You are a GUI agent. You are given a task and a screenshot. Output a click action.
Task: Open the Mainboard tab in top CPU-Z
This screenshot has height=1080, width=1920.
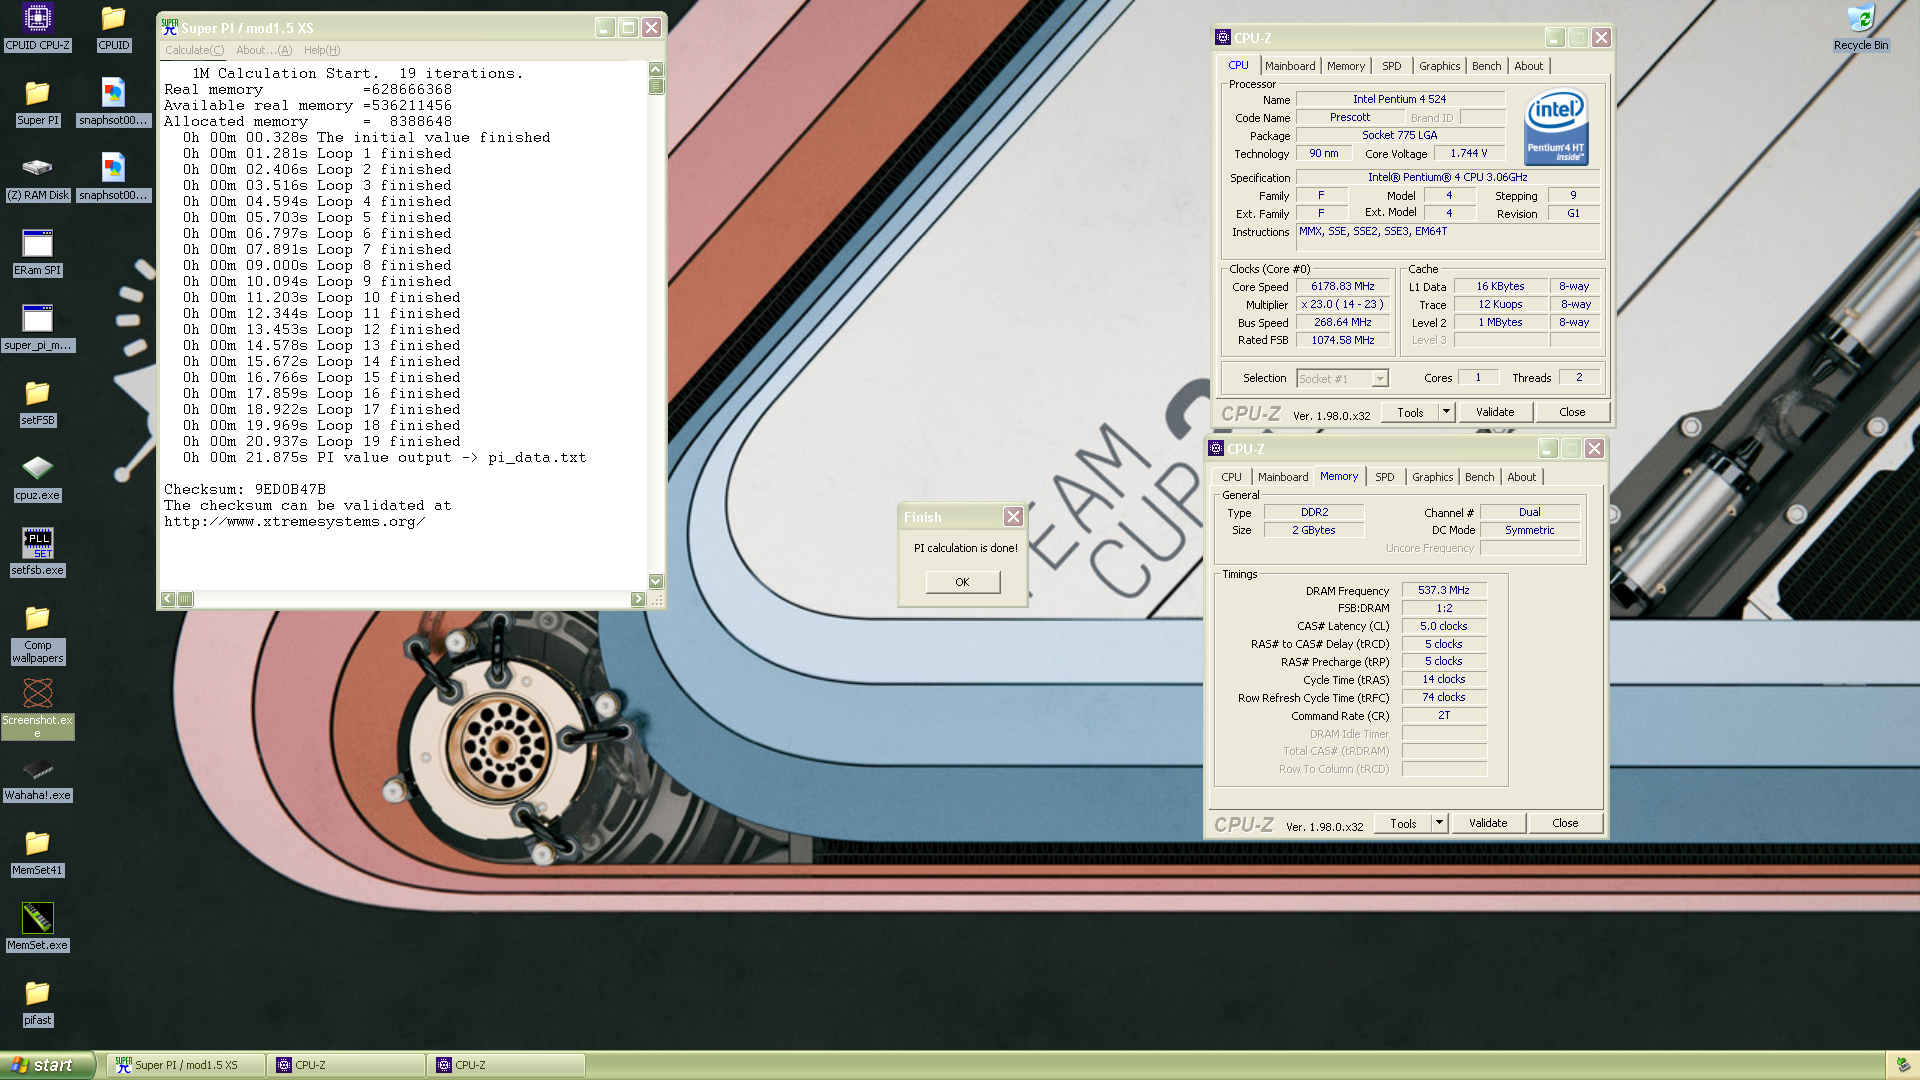(x=1289, y=66)
